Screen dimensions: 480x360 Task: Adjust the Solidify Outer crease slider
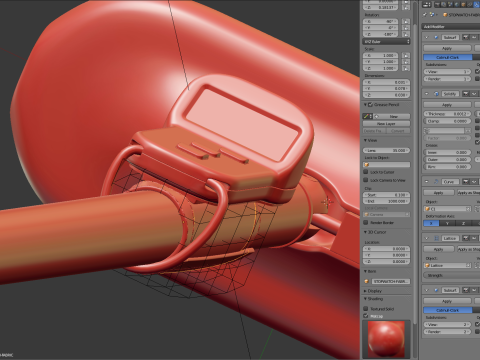pyautogui.click(x=448, y=160)
